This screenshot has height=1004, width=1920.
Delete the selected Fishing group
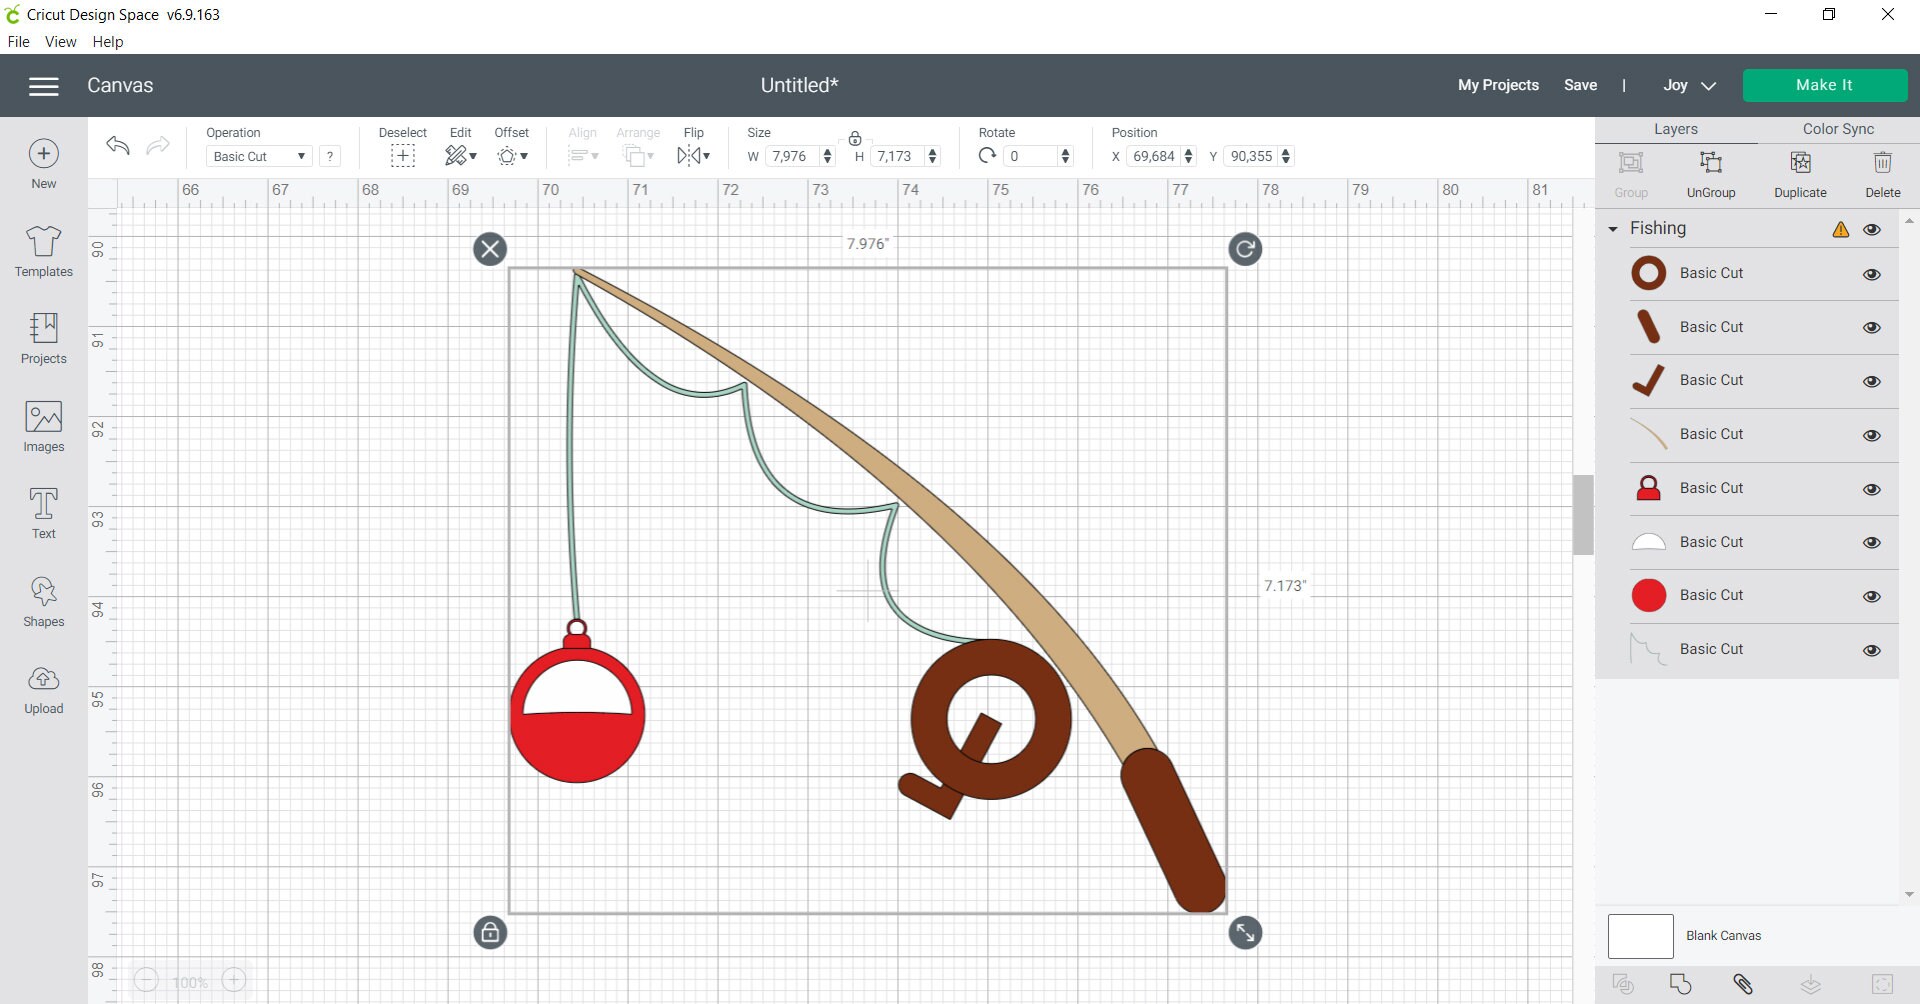click(x=1881, y=173)
